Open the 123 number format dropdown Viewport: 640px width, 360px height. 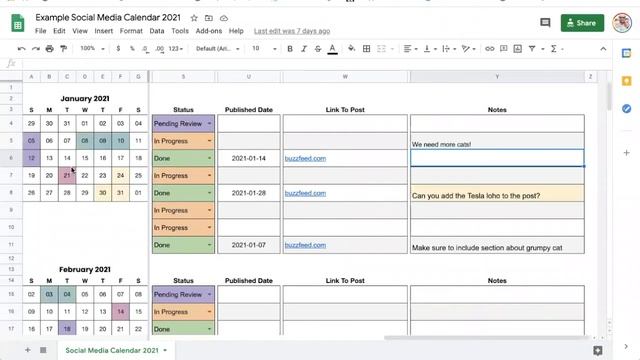coord(176,49)
